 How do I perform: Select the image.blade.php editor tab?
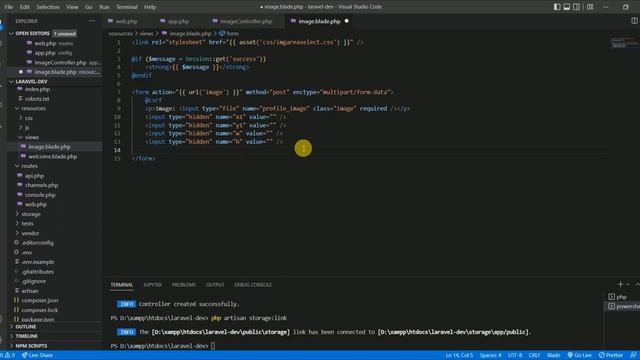pos(319,21)
